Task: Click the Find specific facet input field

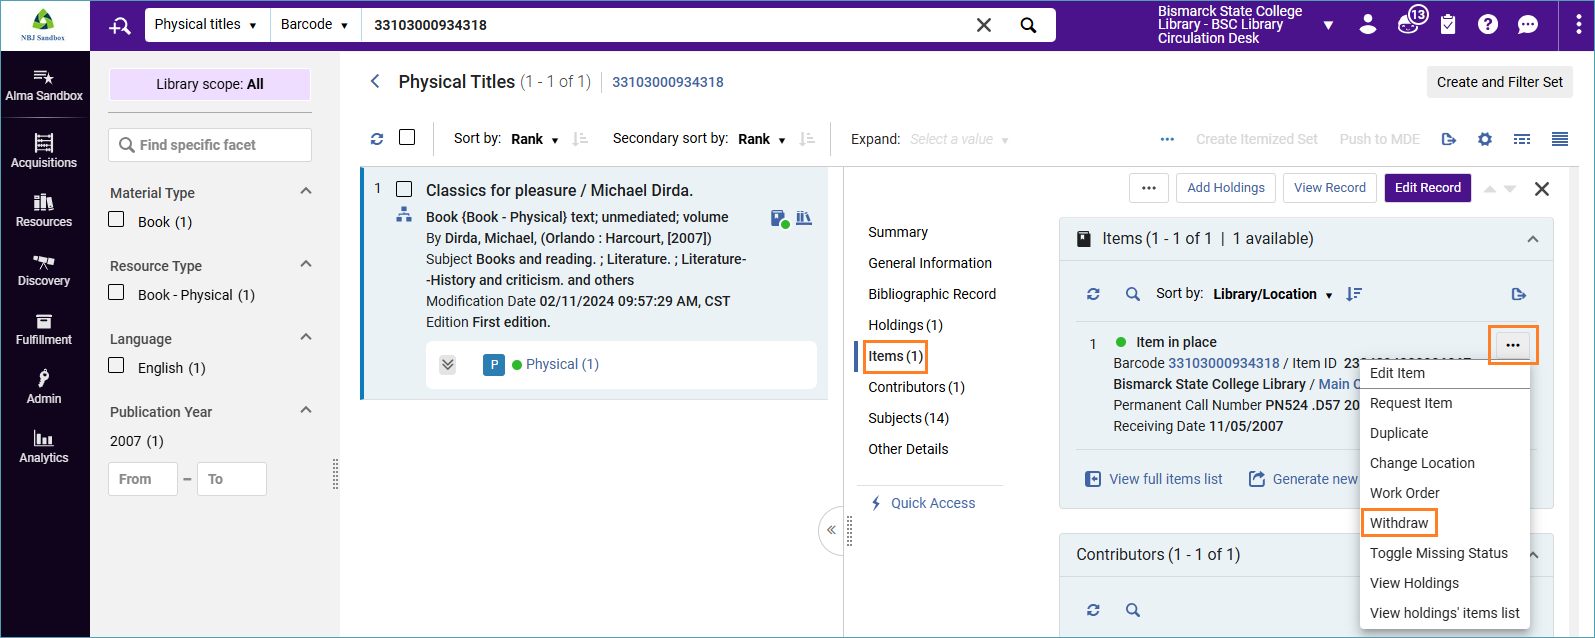Action: [210, 145]
